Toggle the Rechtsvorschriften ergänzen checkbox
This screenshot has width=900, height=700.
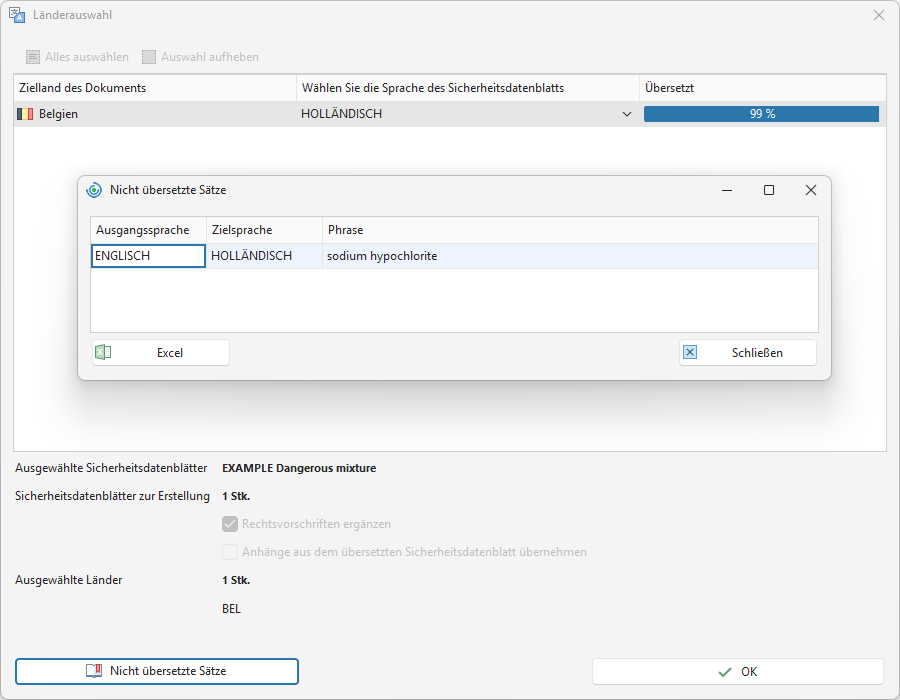pyautogui.click(x=230, y=524)
